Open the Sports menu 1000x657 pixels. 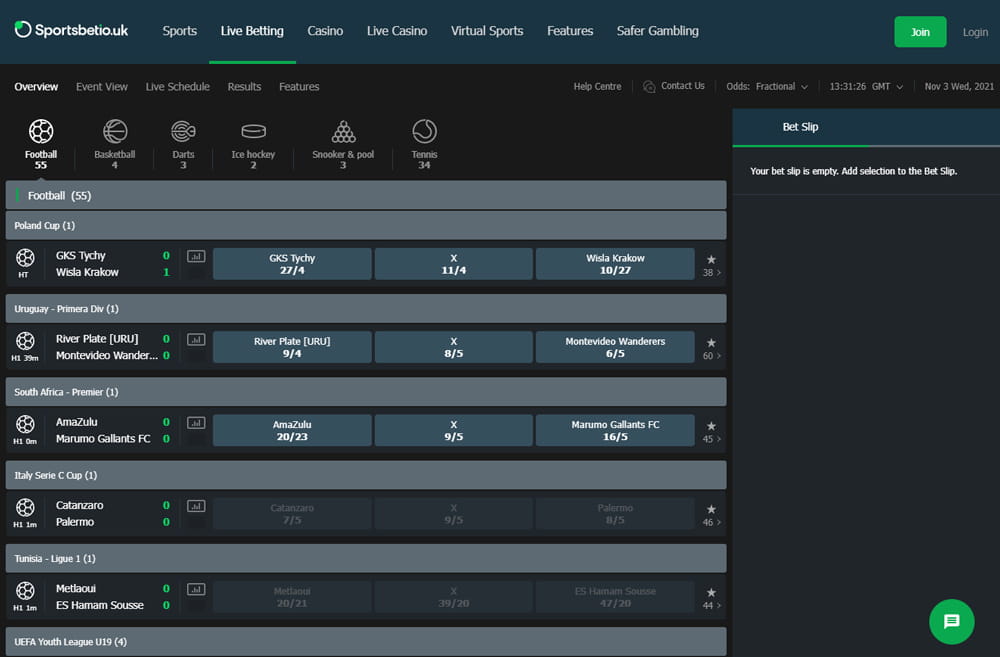point(180,31)
